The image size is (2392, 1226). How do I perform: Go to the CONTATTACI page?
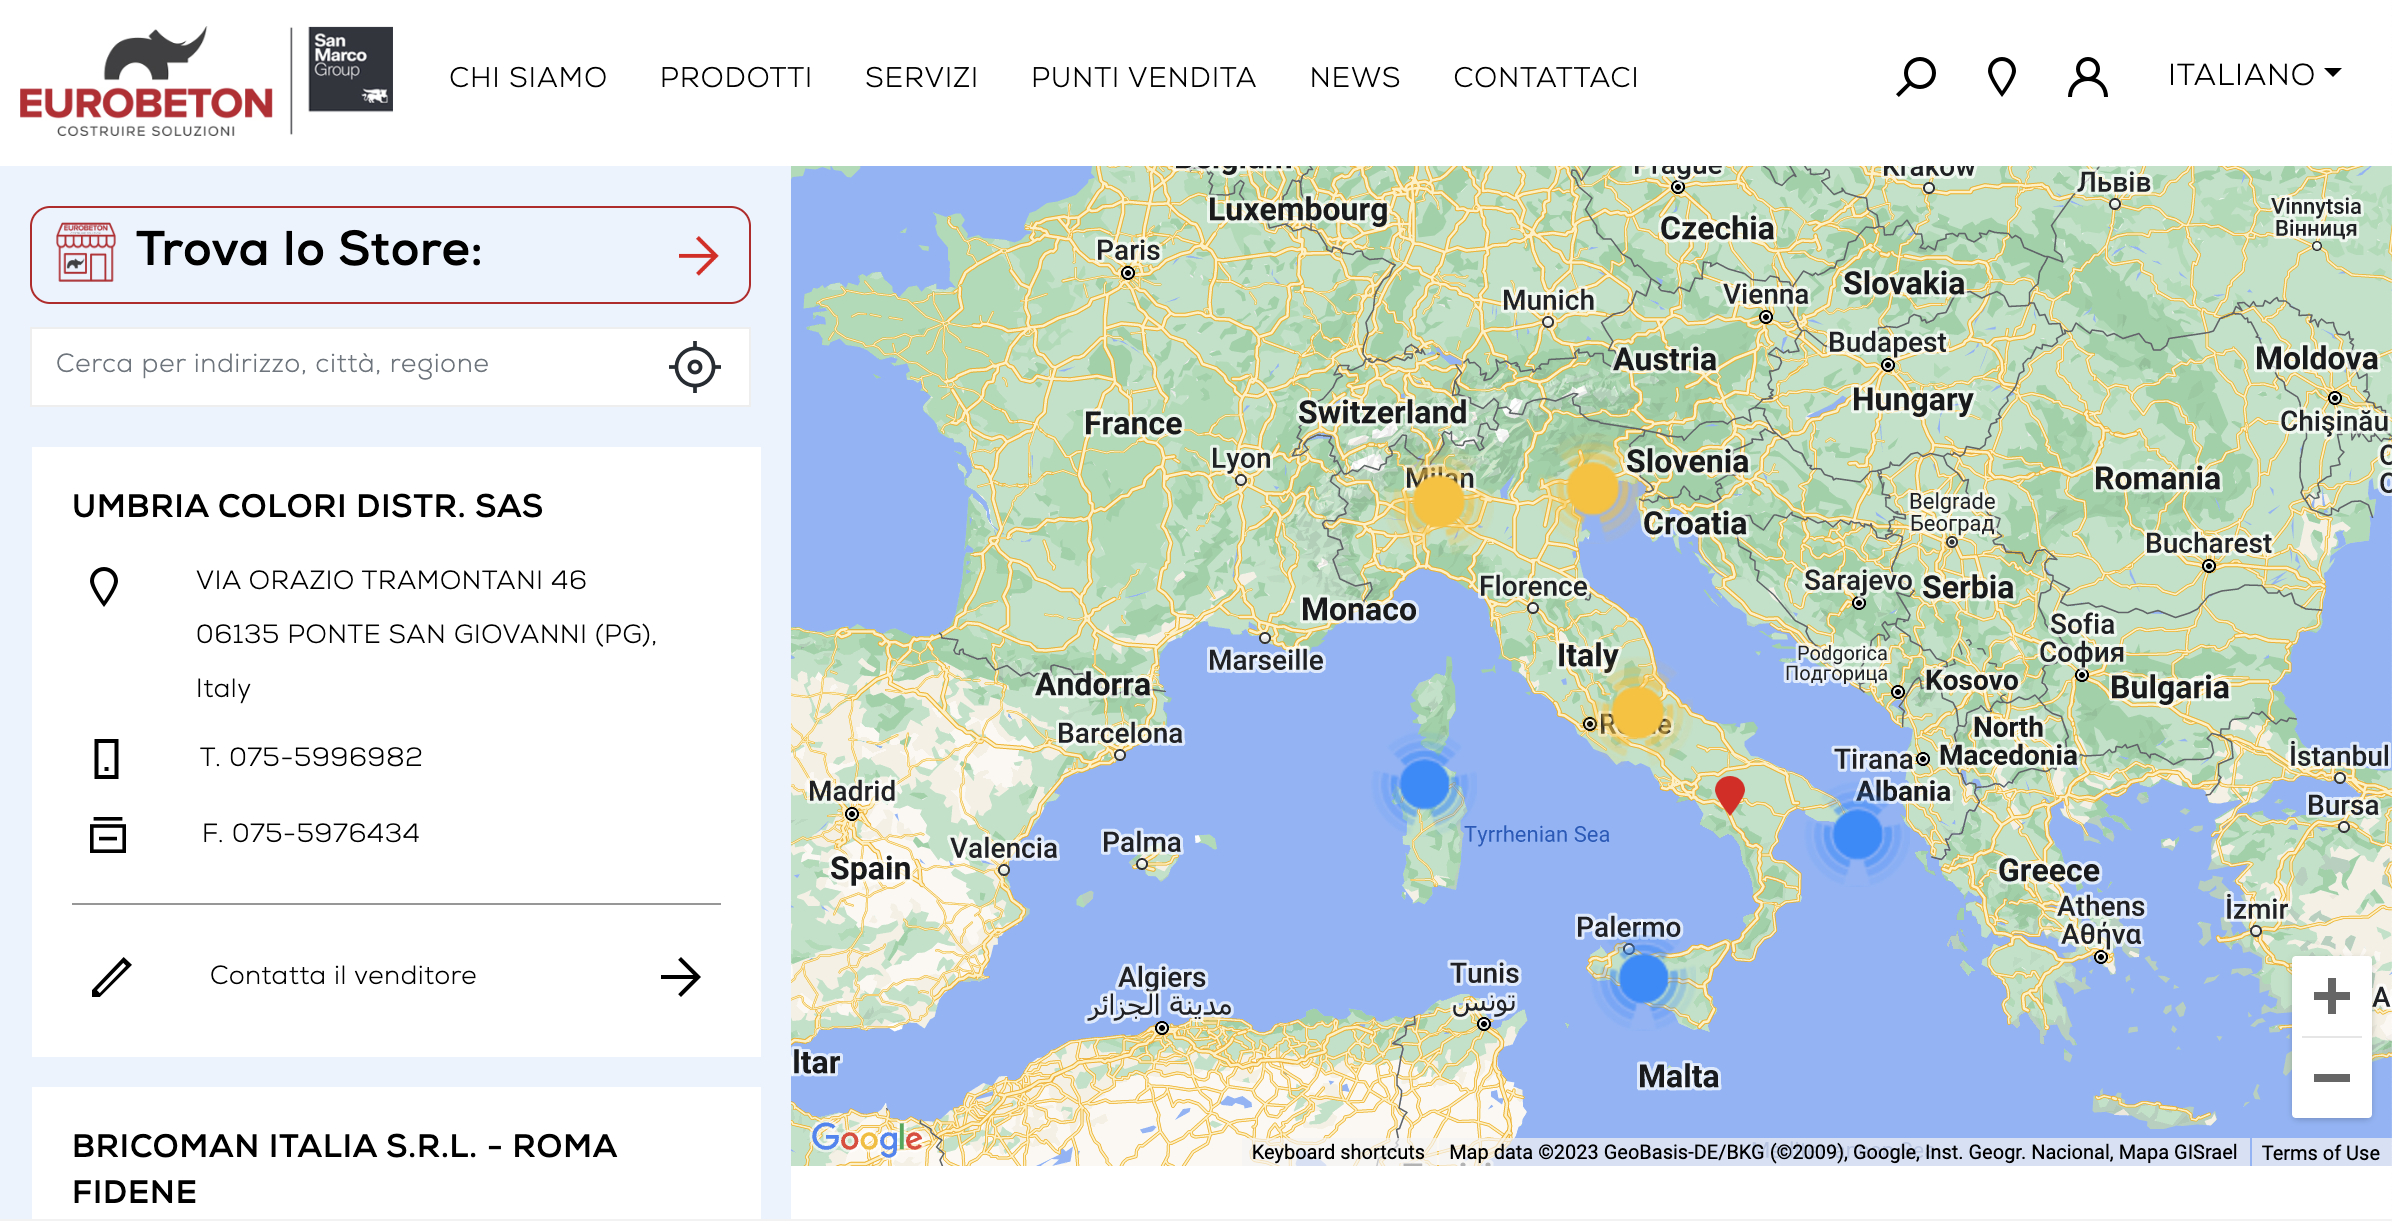pyautogui.click(x=1545, y=77)
